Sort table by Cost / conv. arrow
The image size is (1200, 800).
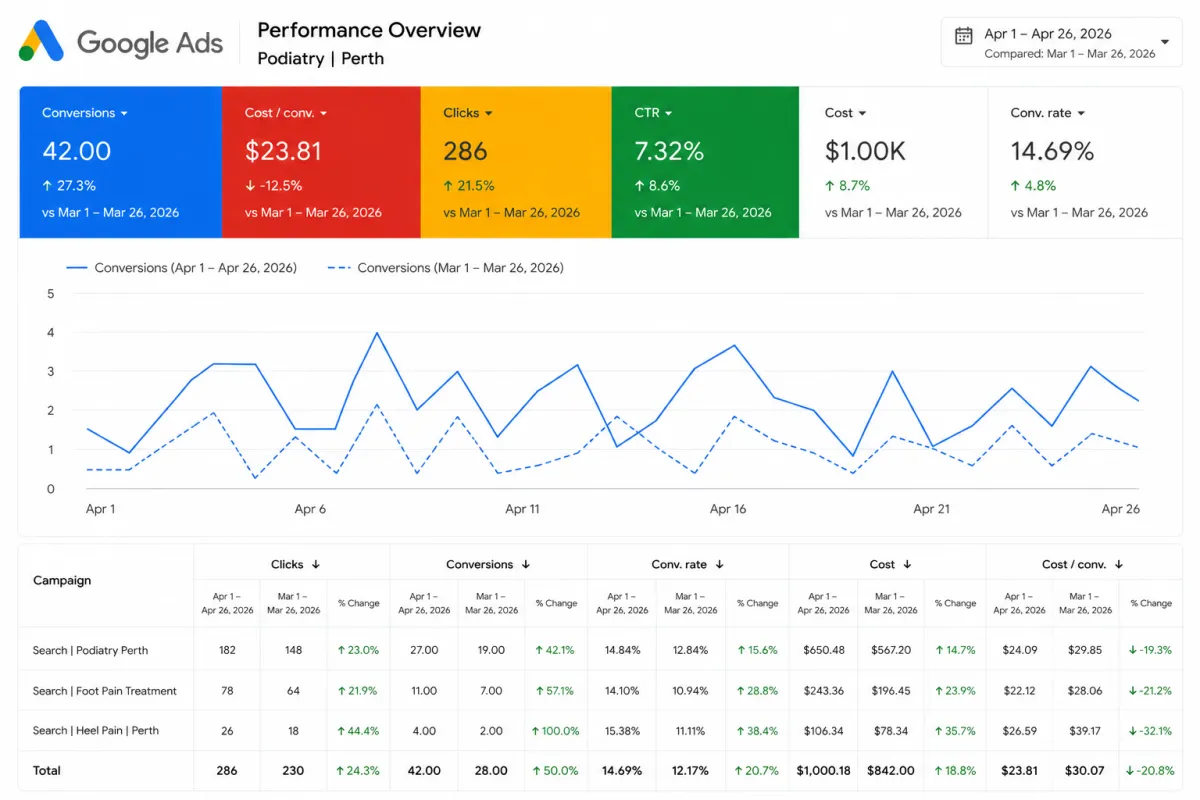1119,565
